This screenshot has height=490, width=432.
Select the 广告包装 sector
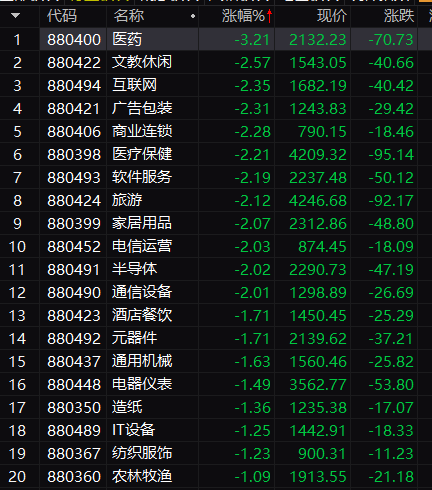click(x=142, y=108)
